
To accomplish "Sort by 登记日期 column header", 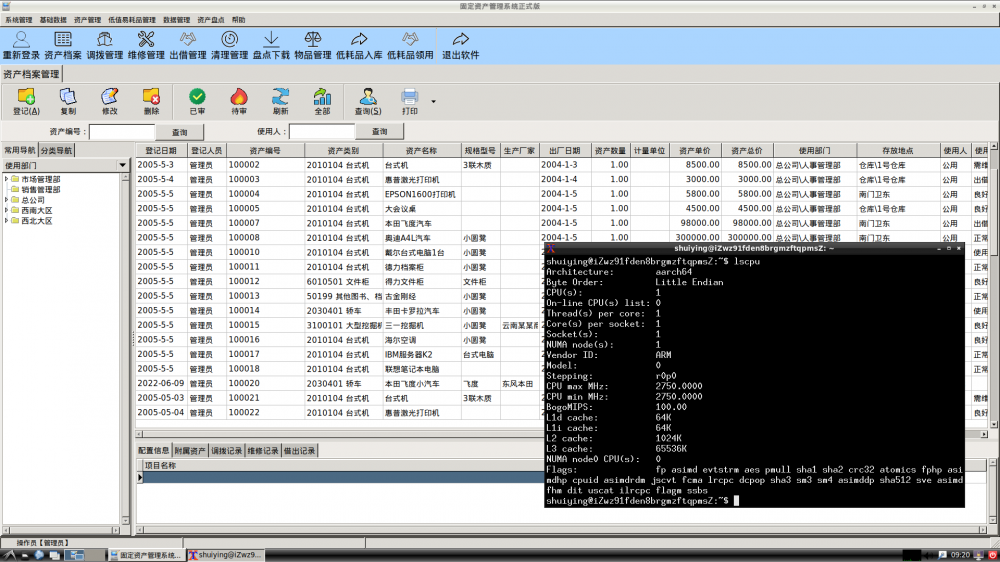I will pyautogui.click(x=161, y=151).
